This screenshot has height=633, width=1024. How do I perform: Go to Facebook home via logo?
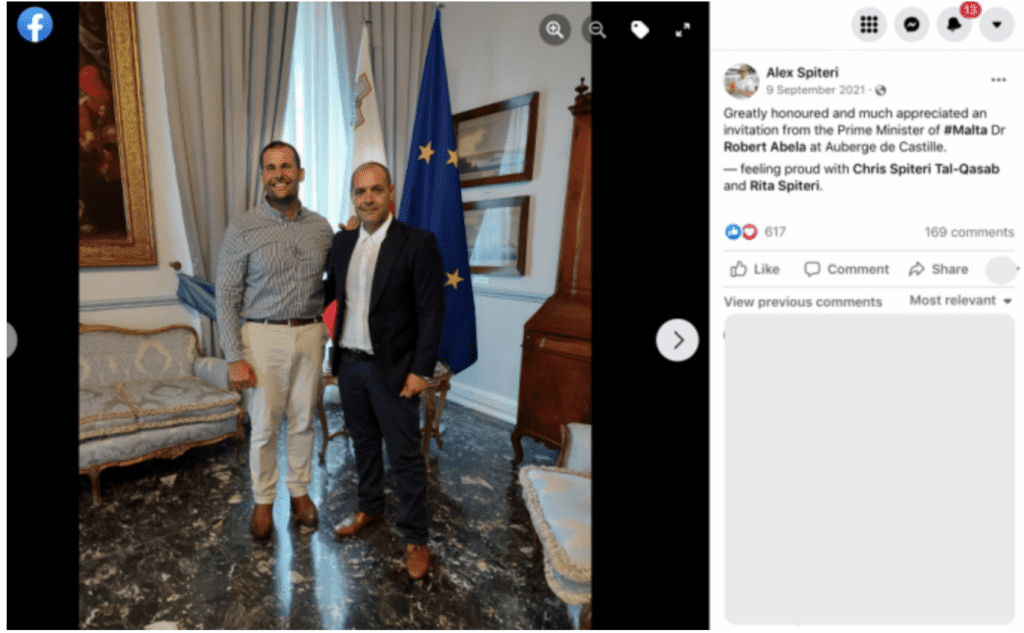click(35, 25)
